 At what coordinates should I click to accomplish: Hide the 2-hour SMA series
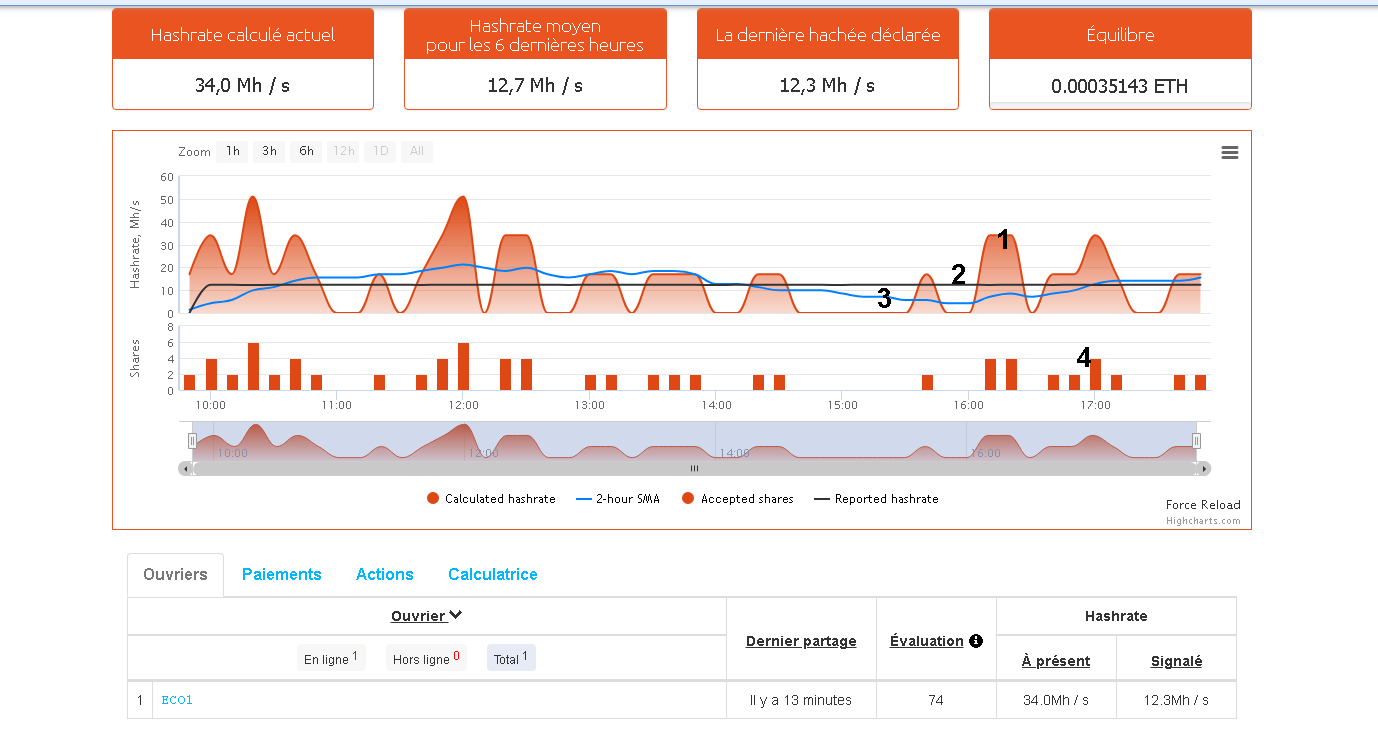618,499
